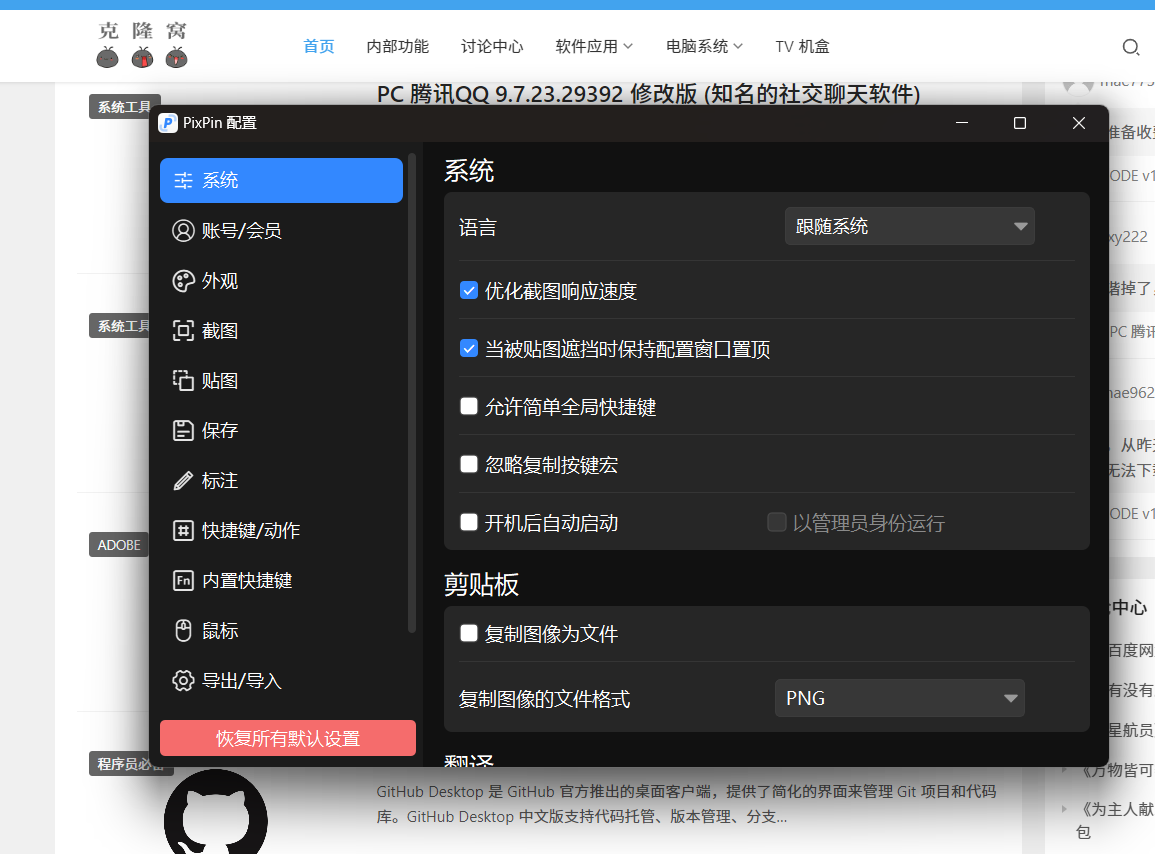The height and width of the screenshot is (854, 1155).
Task: Switch to 外观 settings tab text
Action: pos(220,281)
